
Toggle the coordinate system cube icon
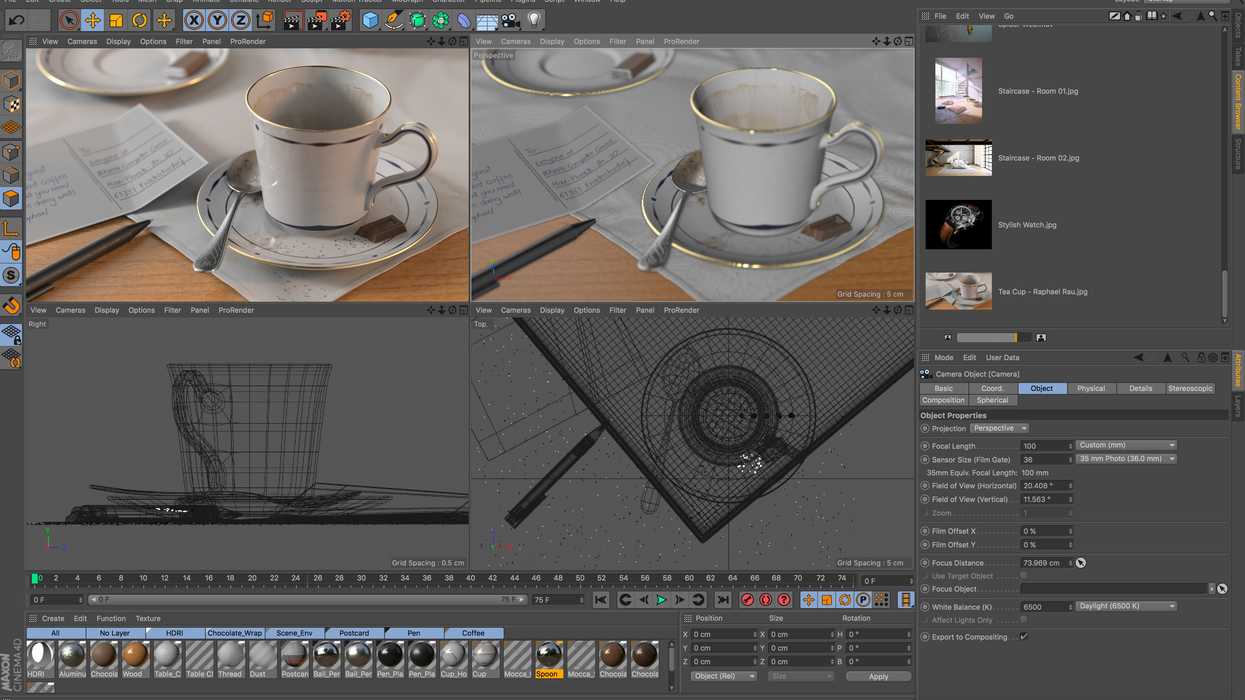(x=265, y=19)
